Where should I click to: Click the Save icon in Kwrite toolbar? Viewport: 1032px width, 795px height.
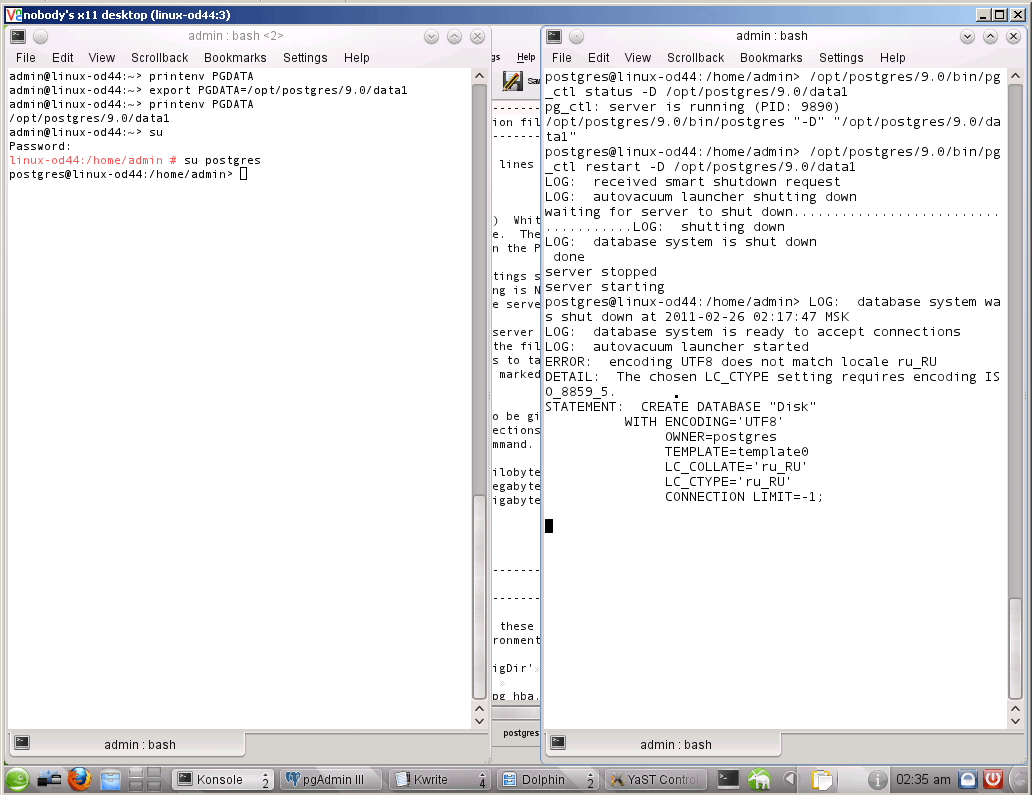[x=512, y=81]
